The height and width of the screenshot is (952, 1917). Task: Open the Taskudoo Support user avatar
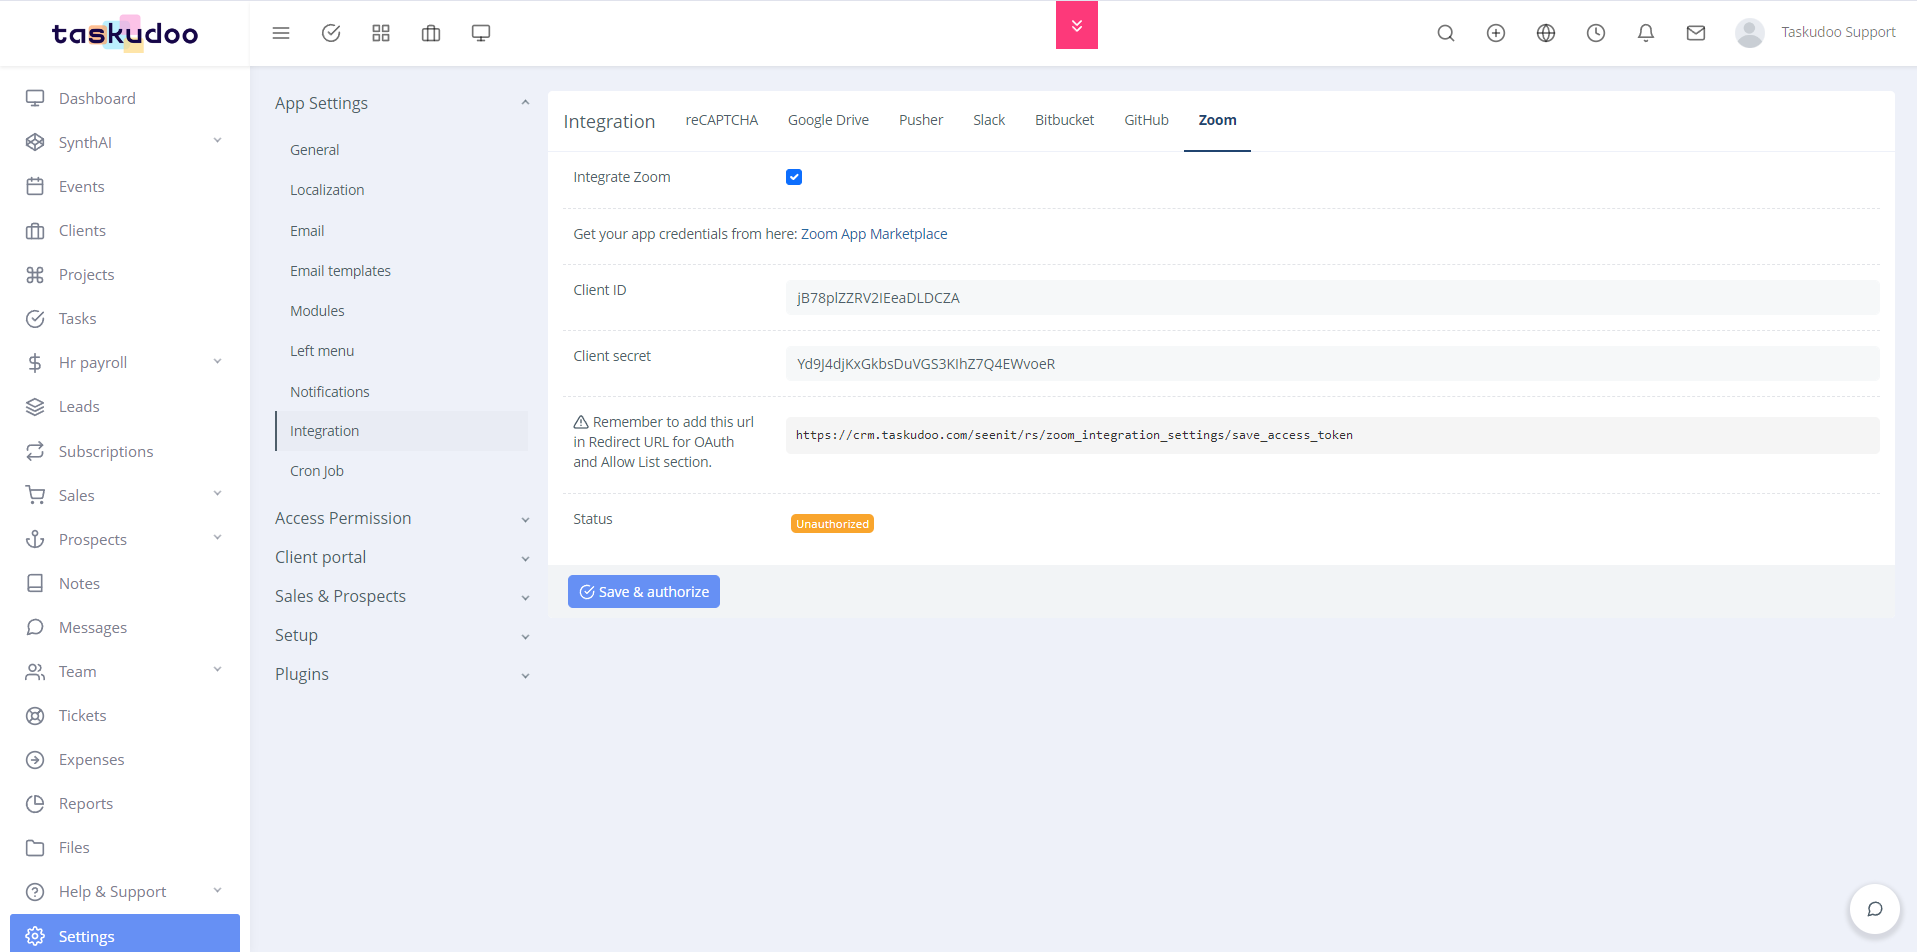(1750, 33)
